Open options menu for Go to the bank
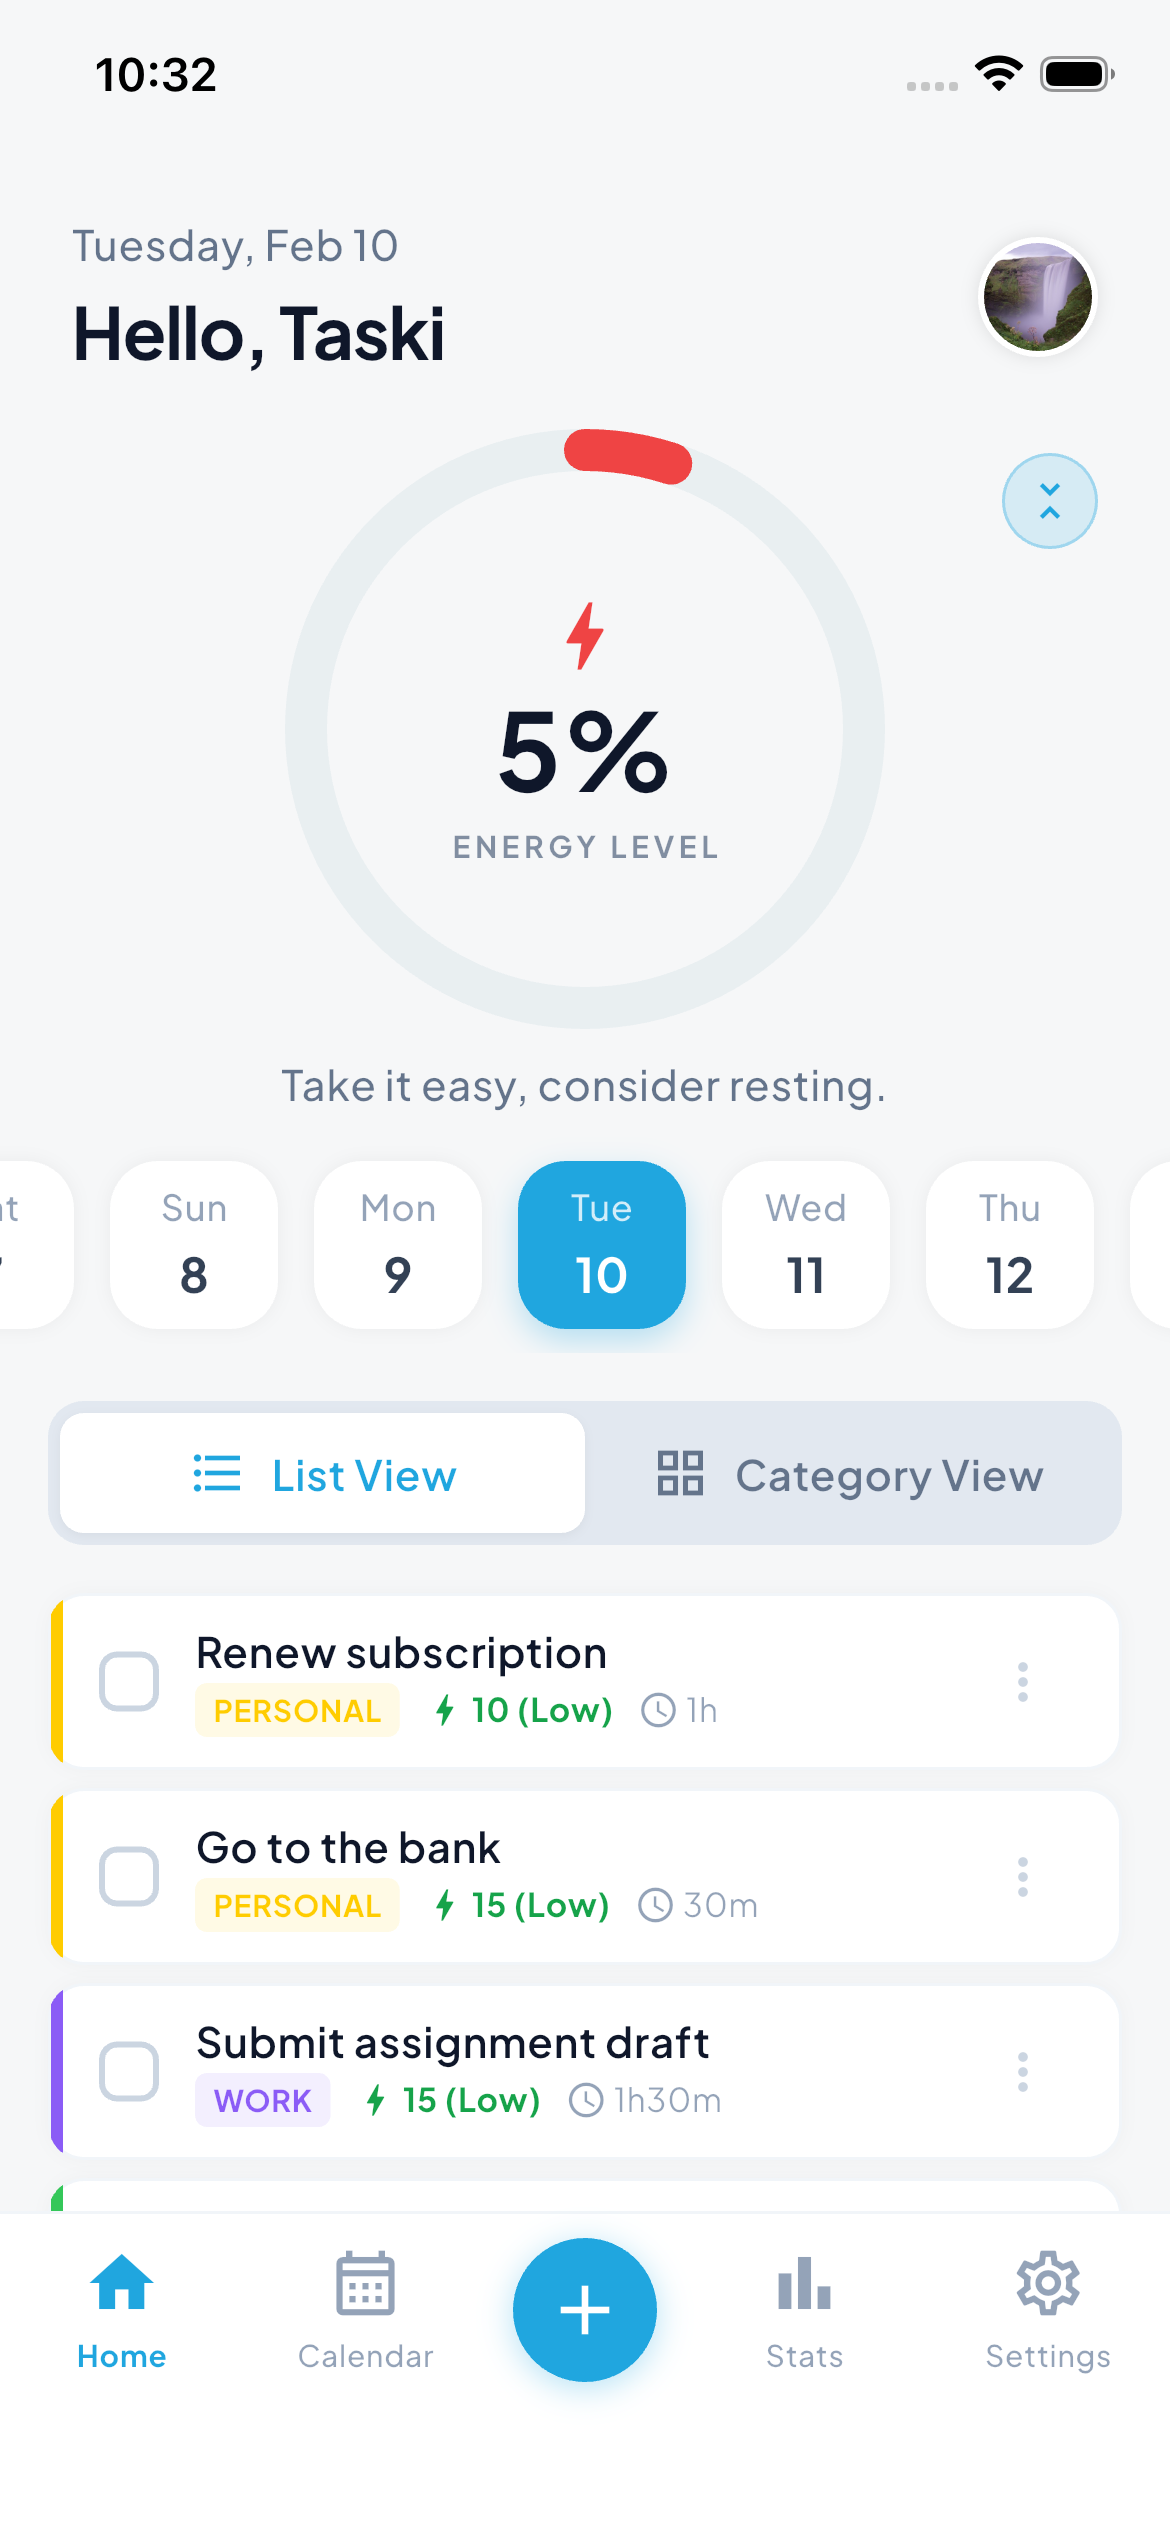This screenshot has height=2532, width=1170. [1022, 1877]
